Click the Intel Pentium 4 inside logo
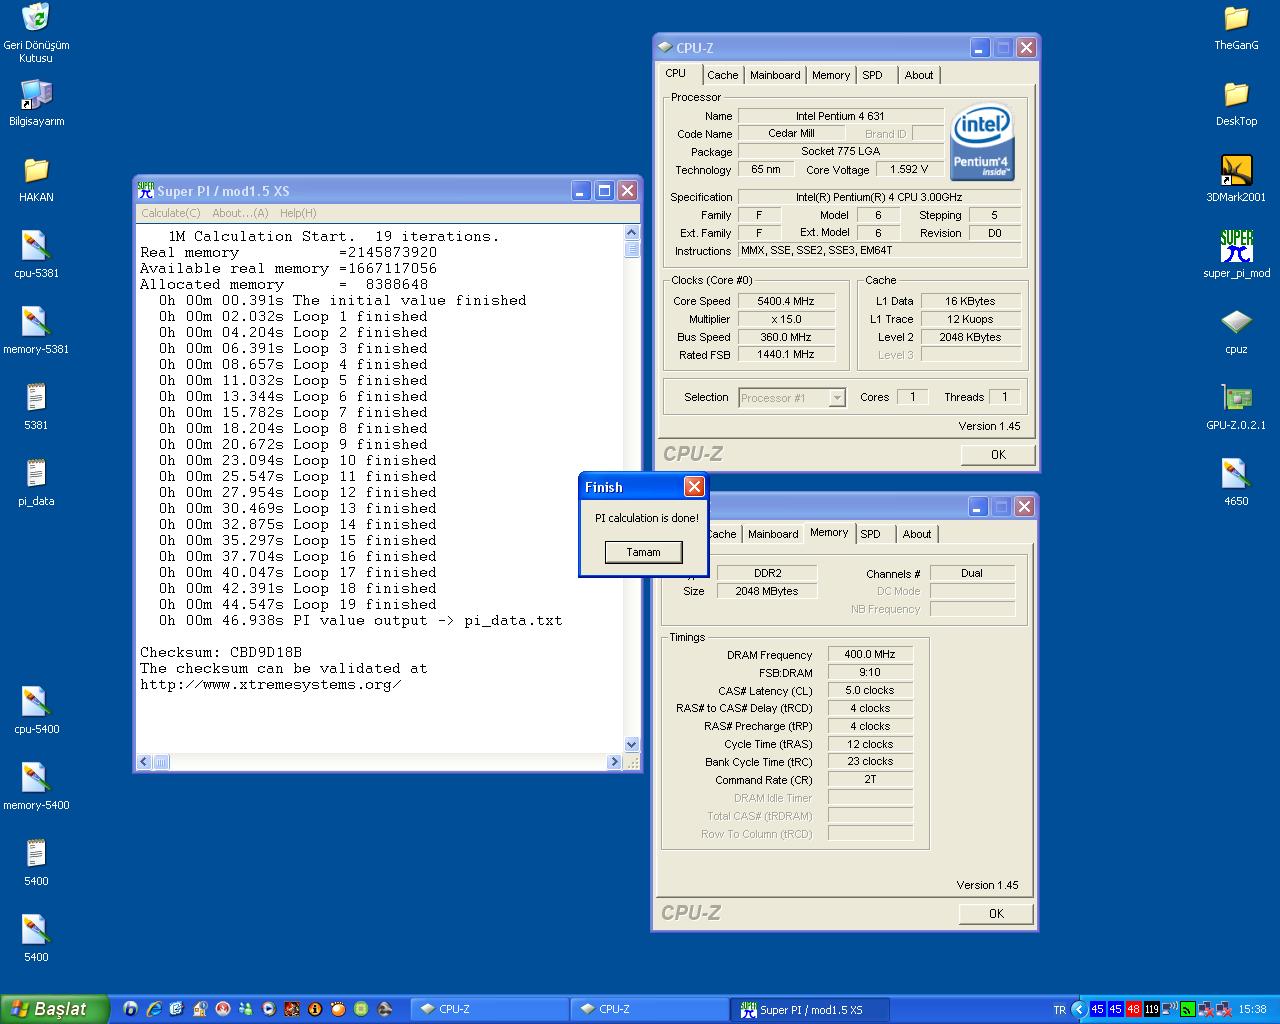The height and width of the screenshot is (1024, 1280). (982, 143)
